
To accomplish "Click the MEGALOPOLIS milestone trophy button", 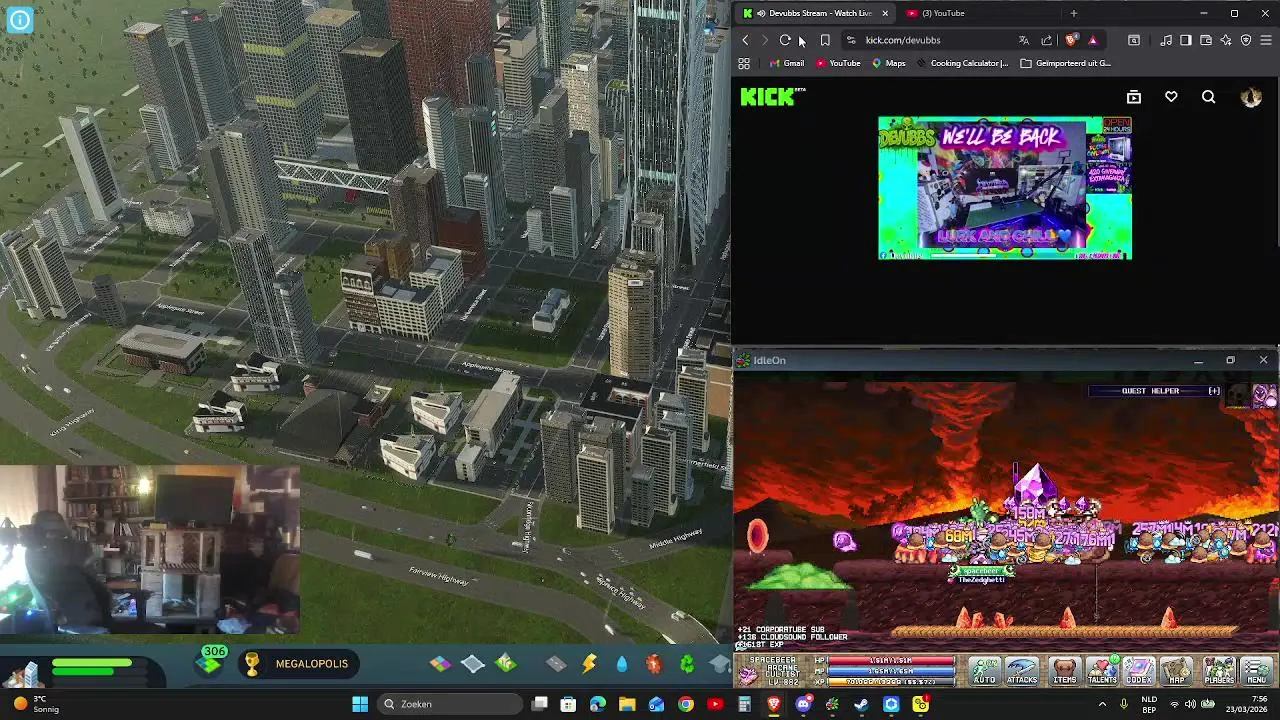I will click(x=299, y=664).
